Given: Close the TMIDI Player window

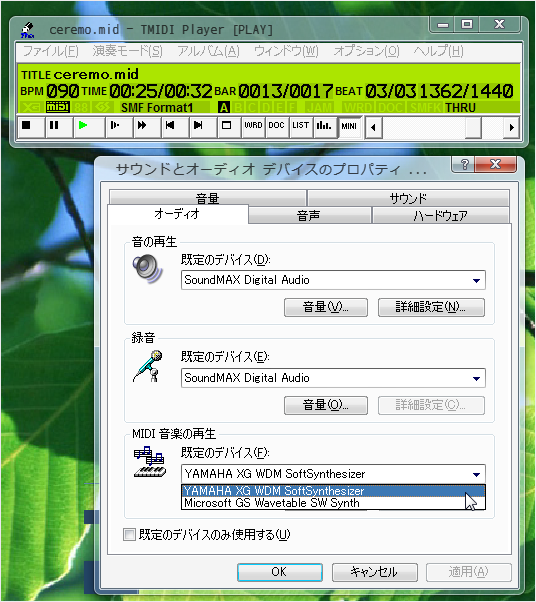Looking at the screenshot, I should (x=499, y=25).
